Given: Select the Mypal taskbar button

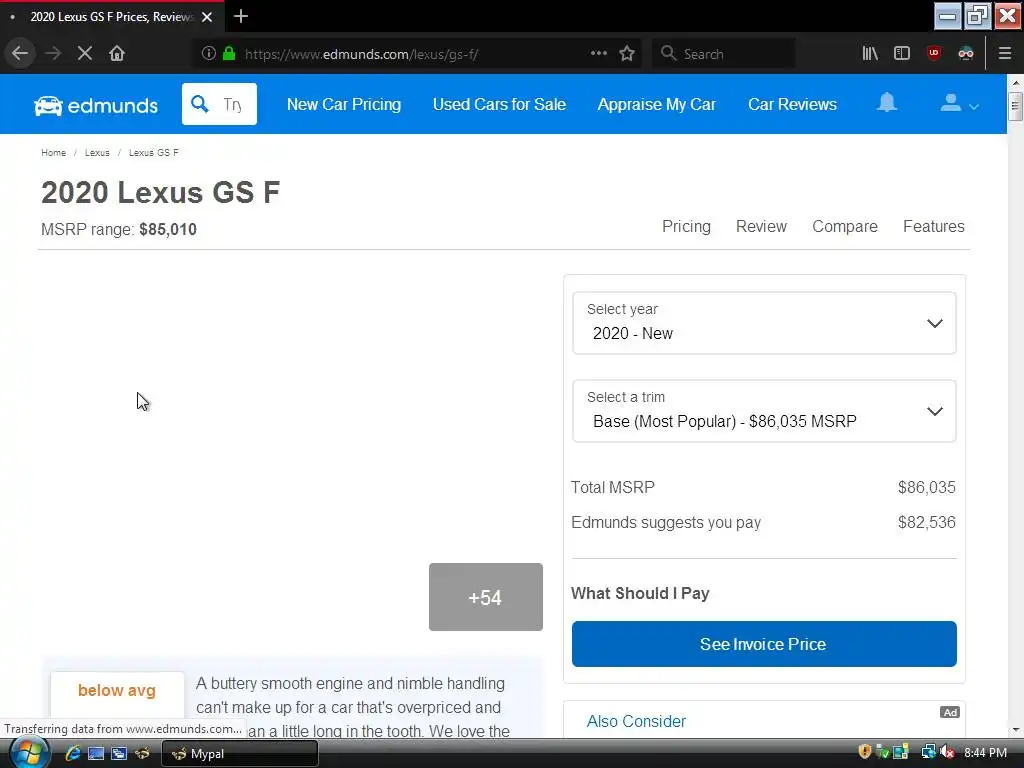Looking at the screenshot, I should point(240,754).
